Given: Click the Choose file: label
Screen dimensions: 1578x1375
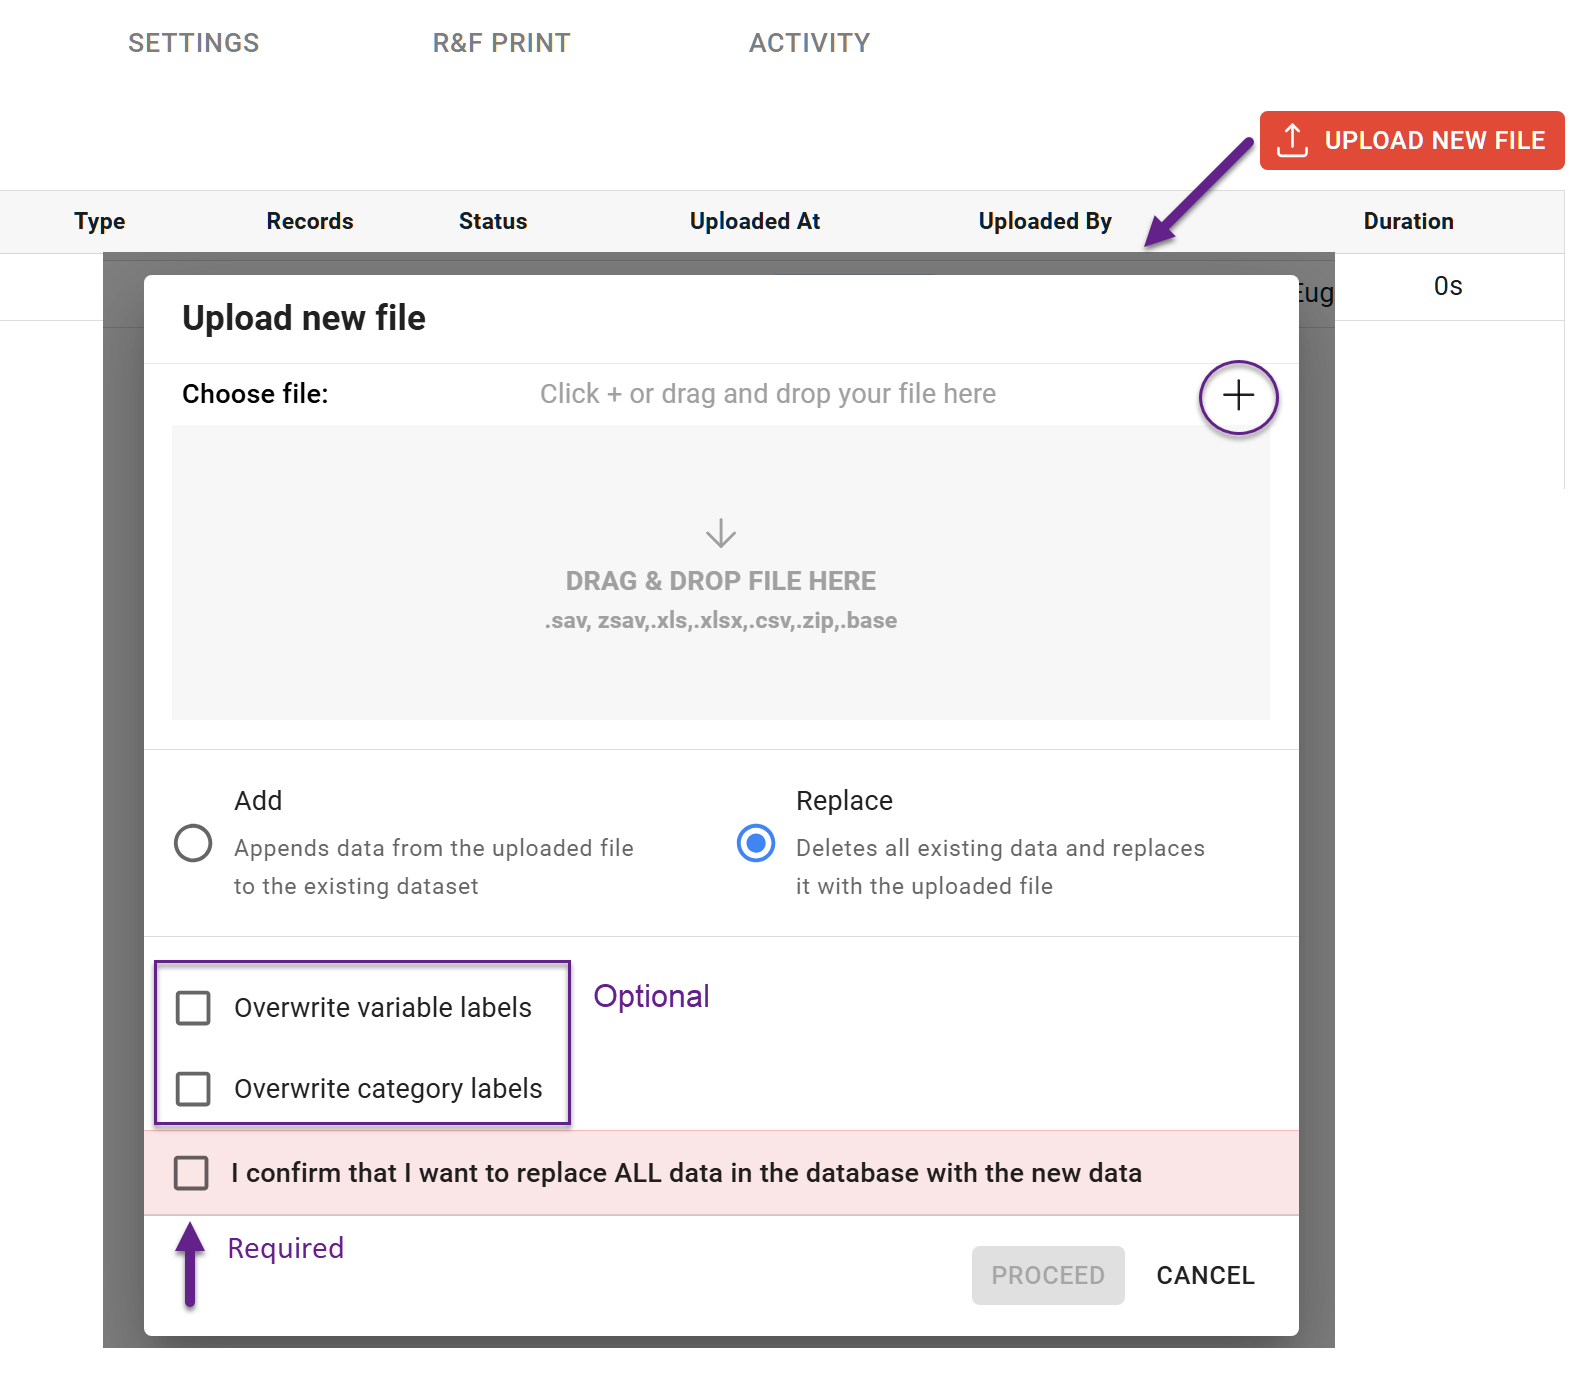Looking at the screenshot, I should [x=255, y=394].
